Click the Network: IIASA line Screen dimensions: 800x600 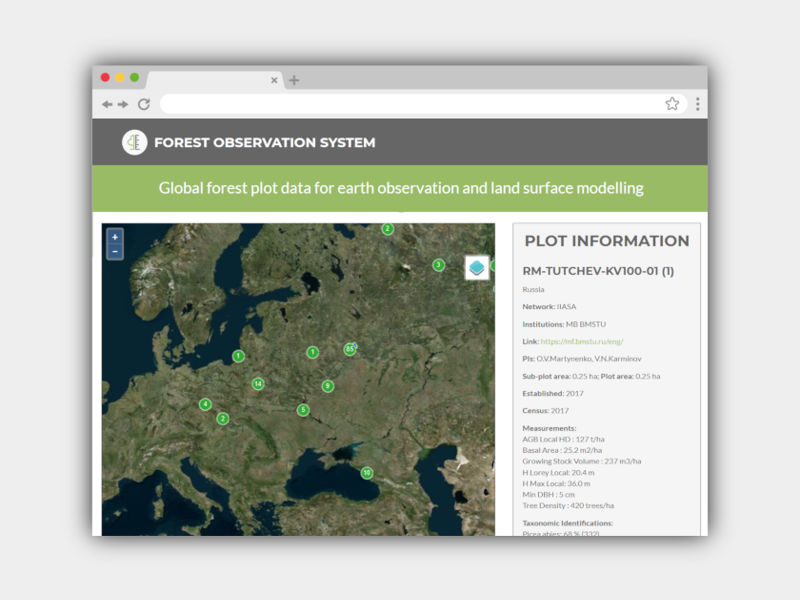coord(549,307)
